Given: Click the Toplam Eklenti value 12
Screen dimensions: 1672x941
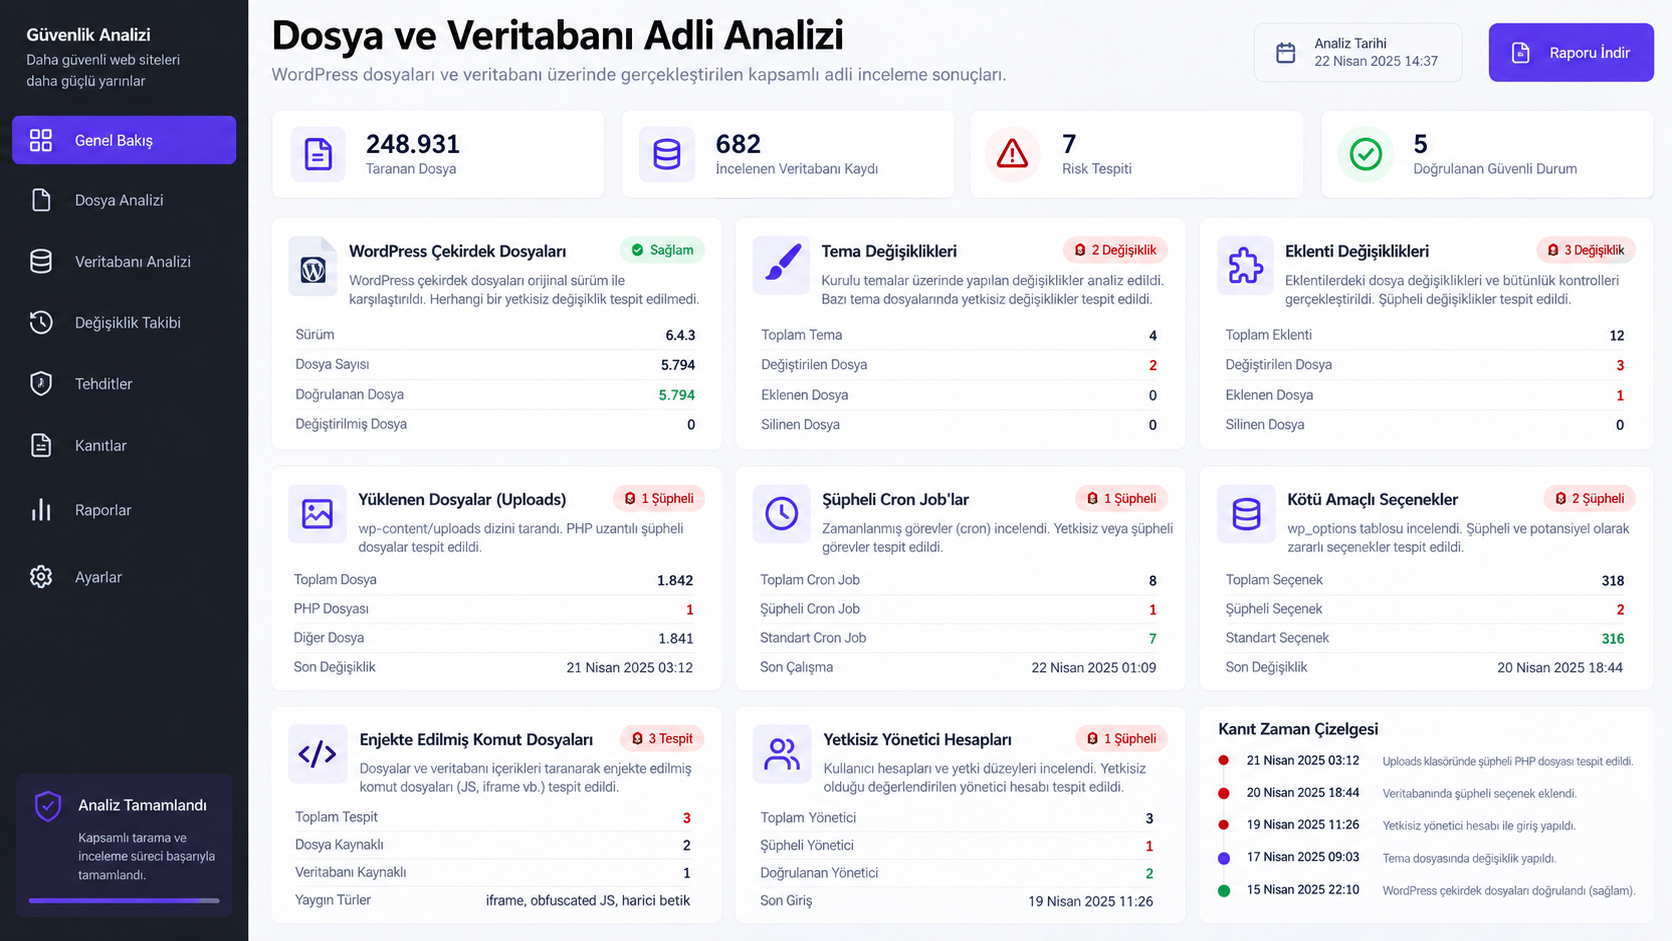Looking at the screenshot, I should click(x=1617, y=336).
